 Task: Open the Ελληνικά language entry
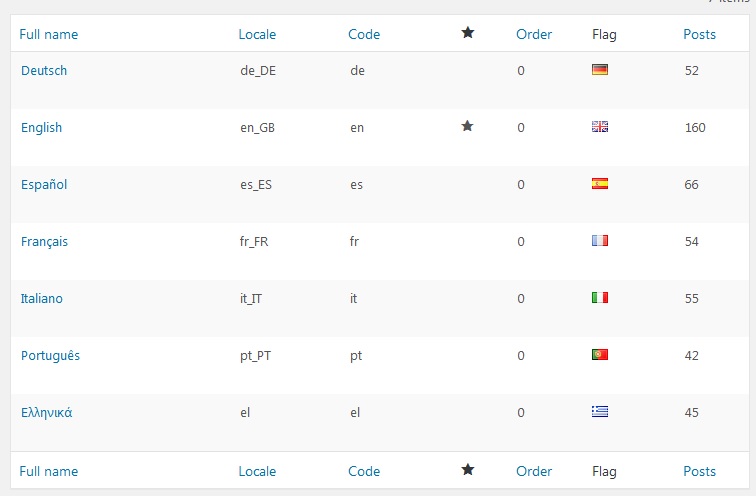(x=46, y=413)
